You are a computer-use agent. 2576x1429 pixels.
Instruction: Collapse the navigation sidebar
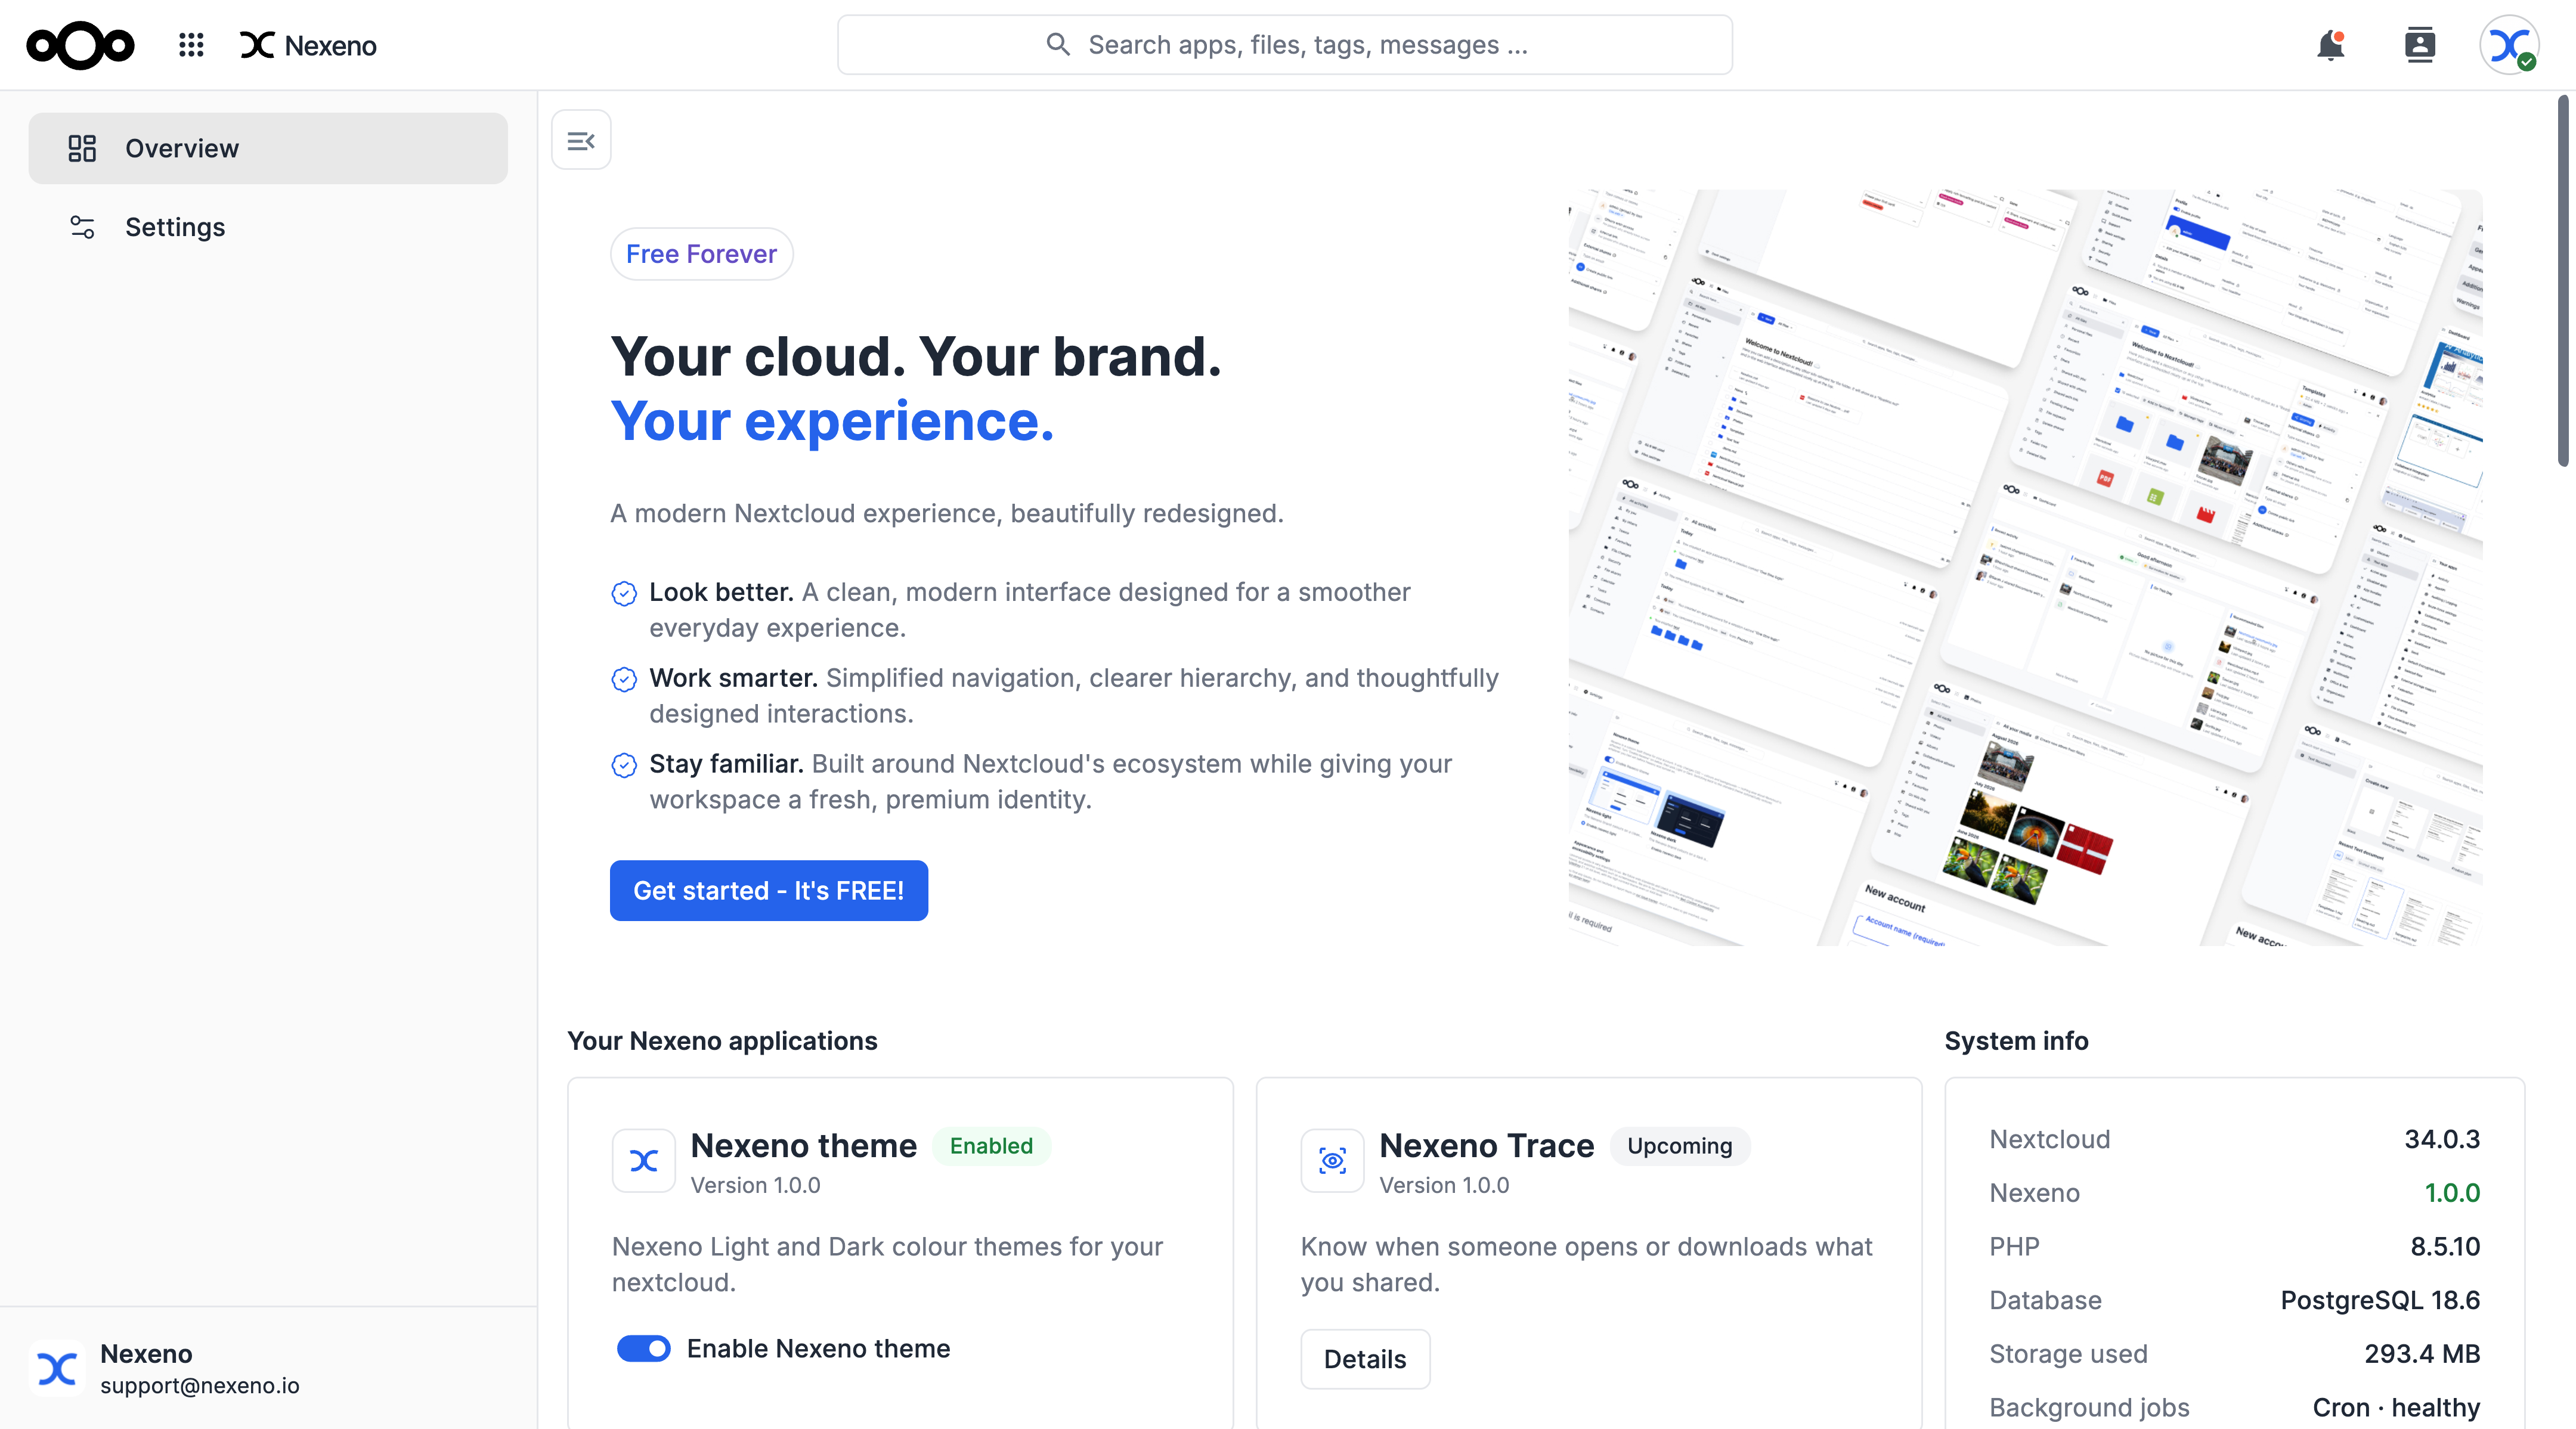point(581,140)
